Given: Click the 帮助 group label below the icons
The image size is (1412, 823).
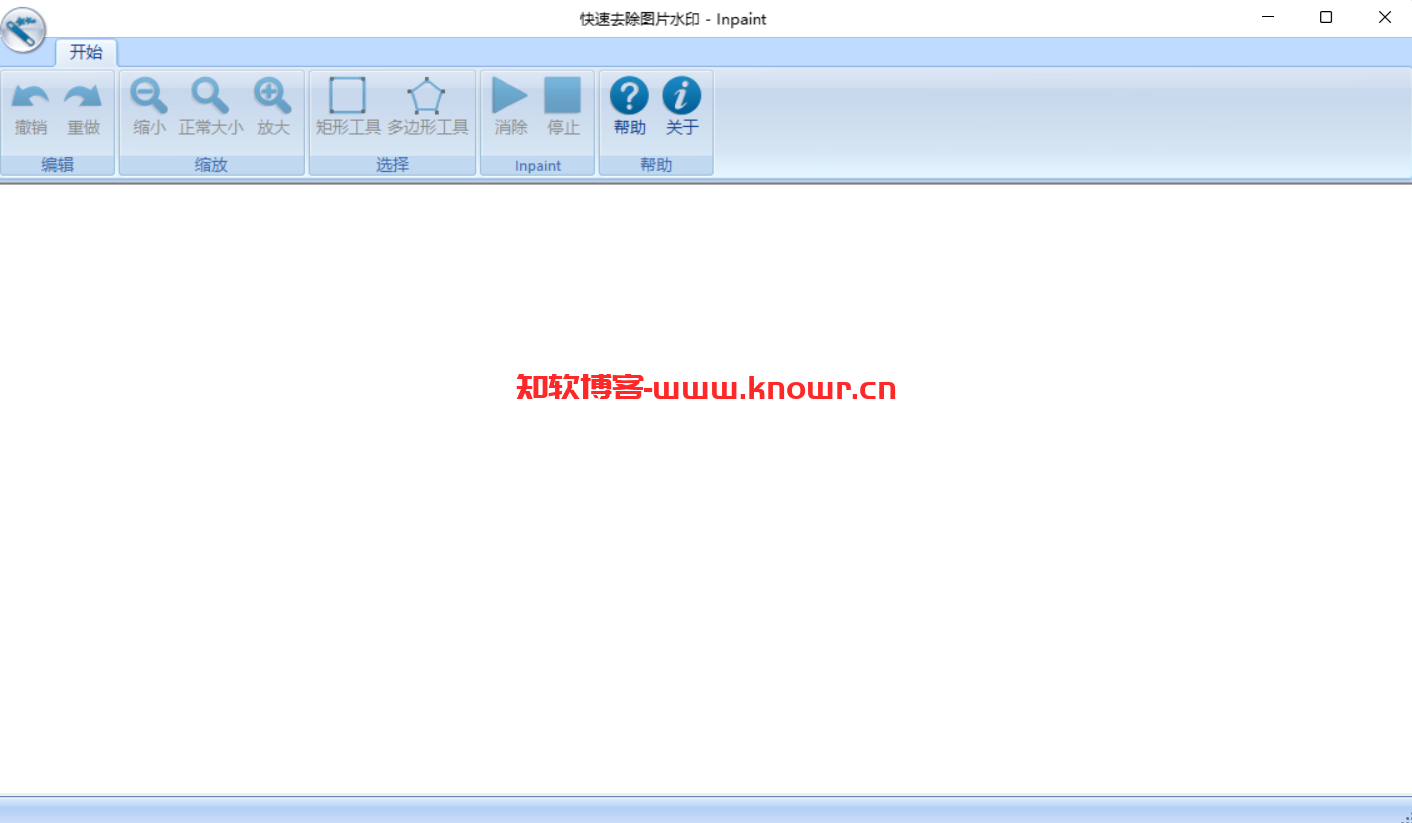Looking at the screenshot, I should (x=656, y=165).
